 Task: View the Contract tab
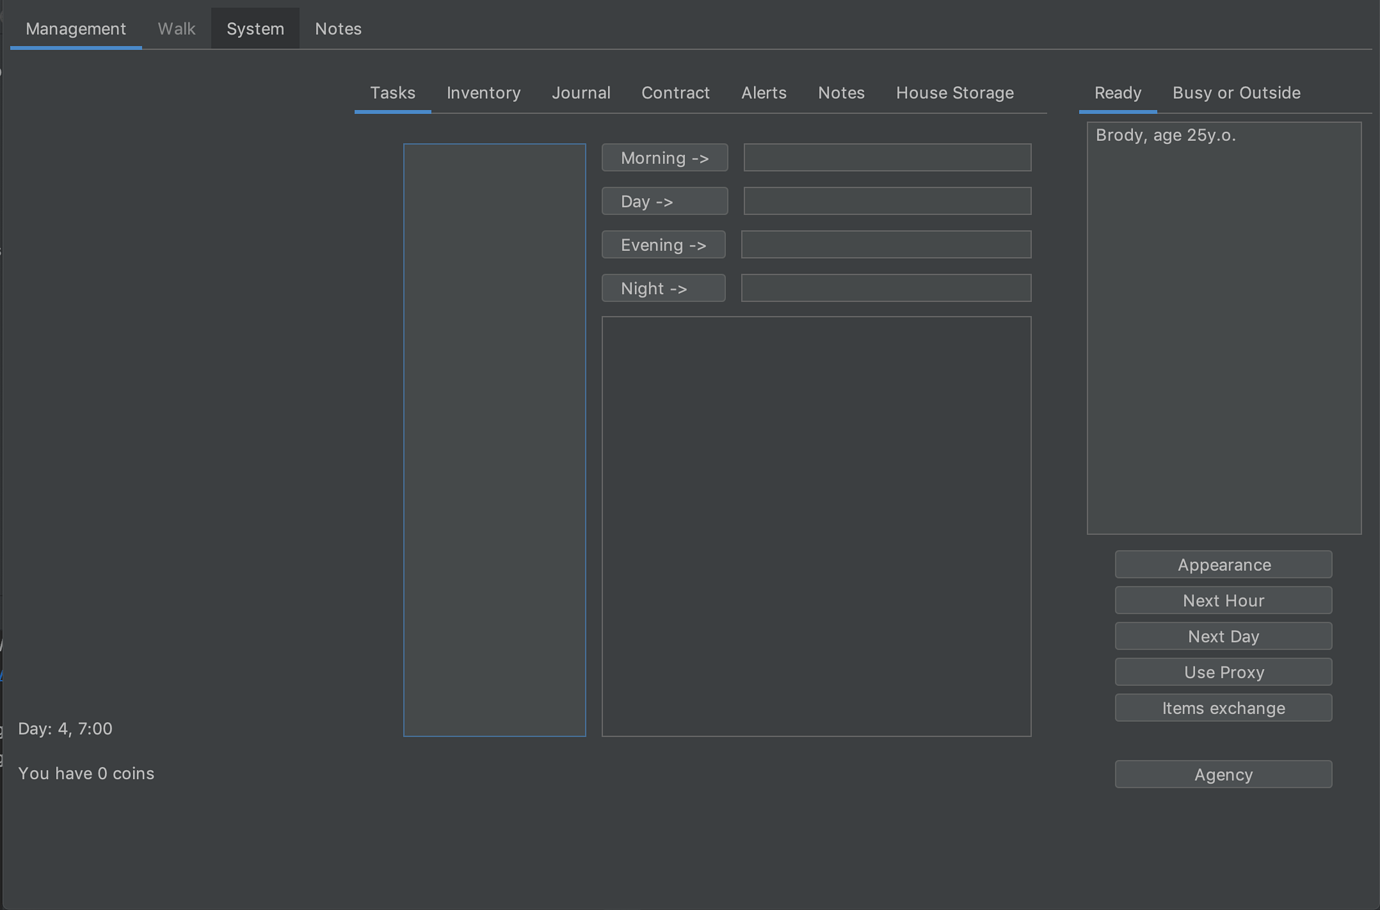click(675, 92)
